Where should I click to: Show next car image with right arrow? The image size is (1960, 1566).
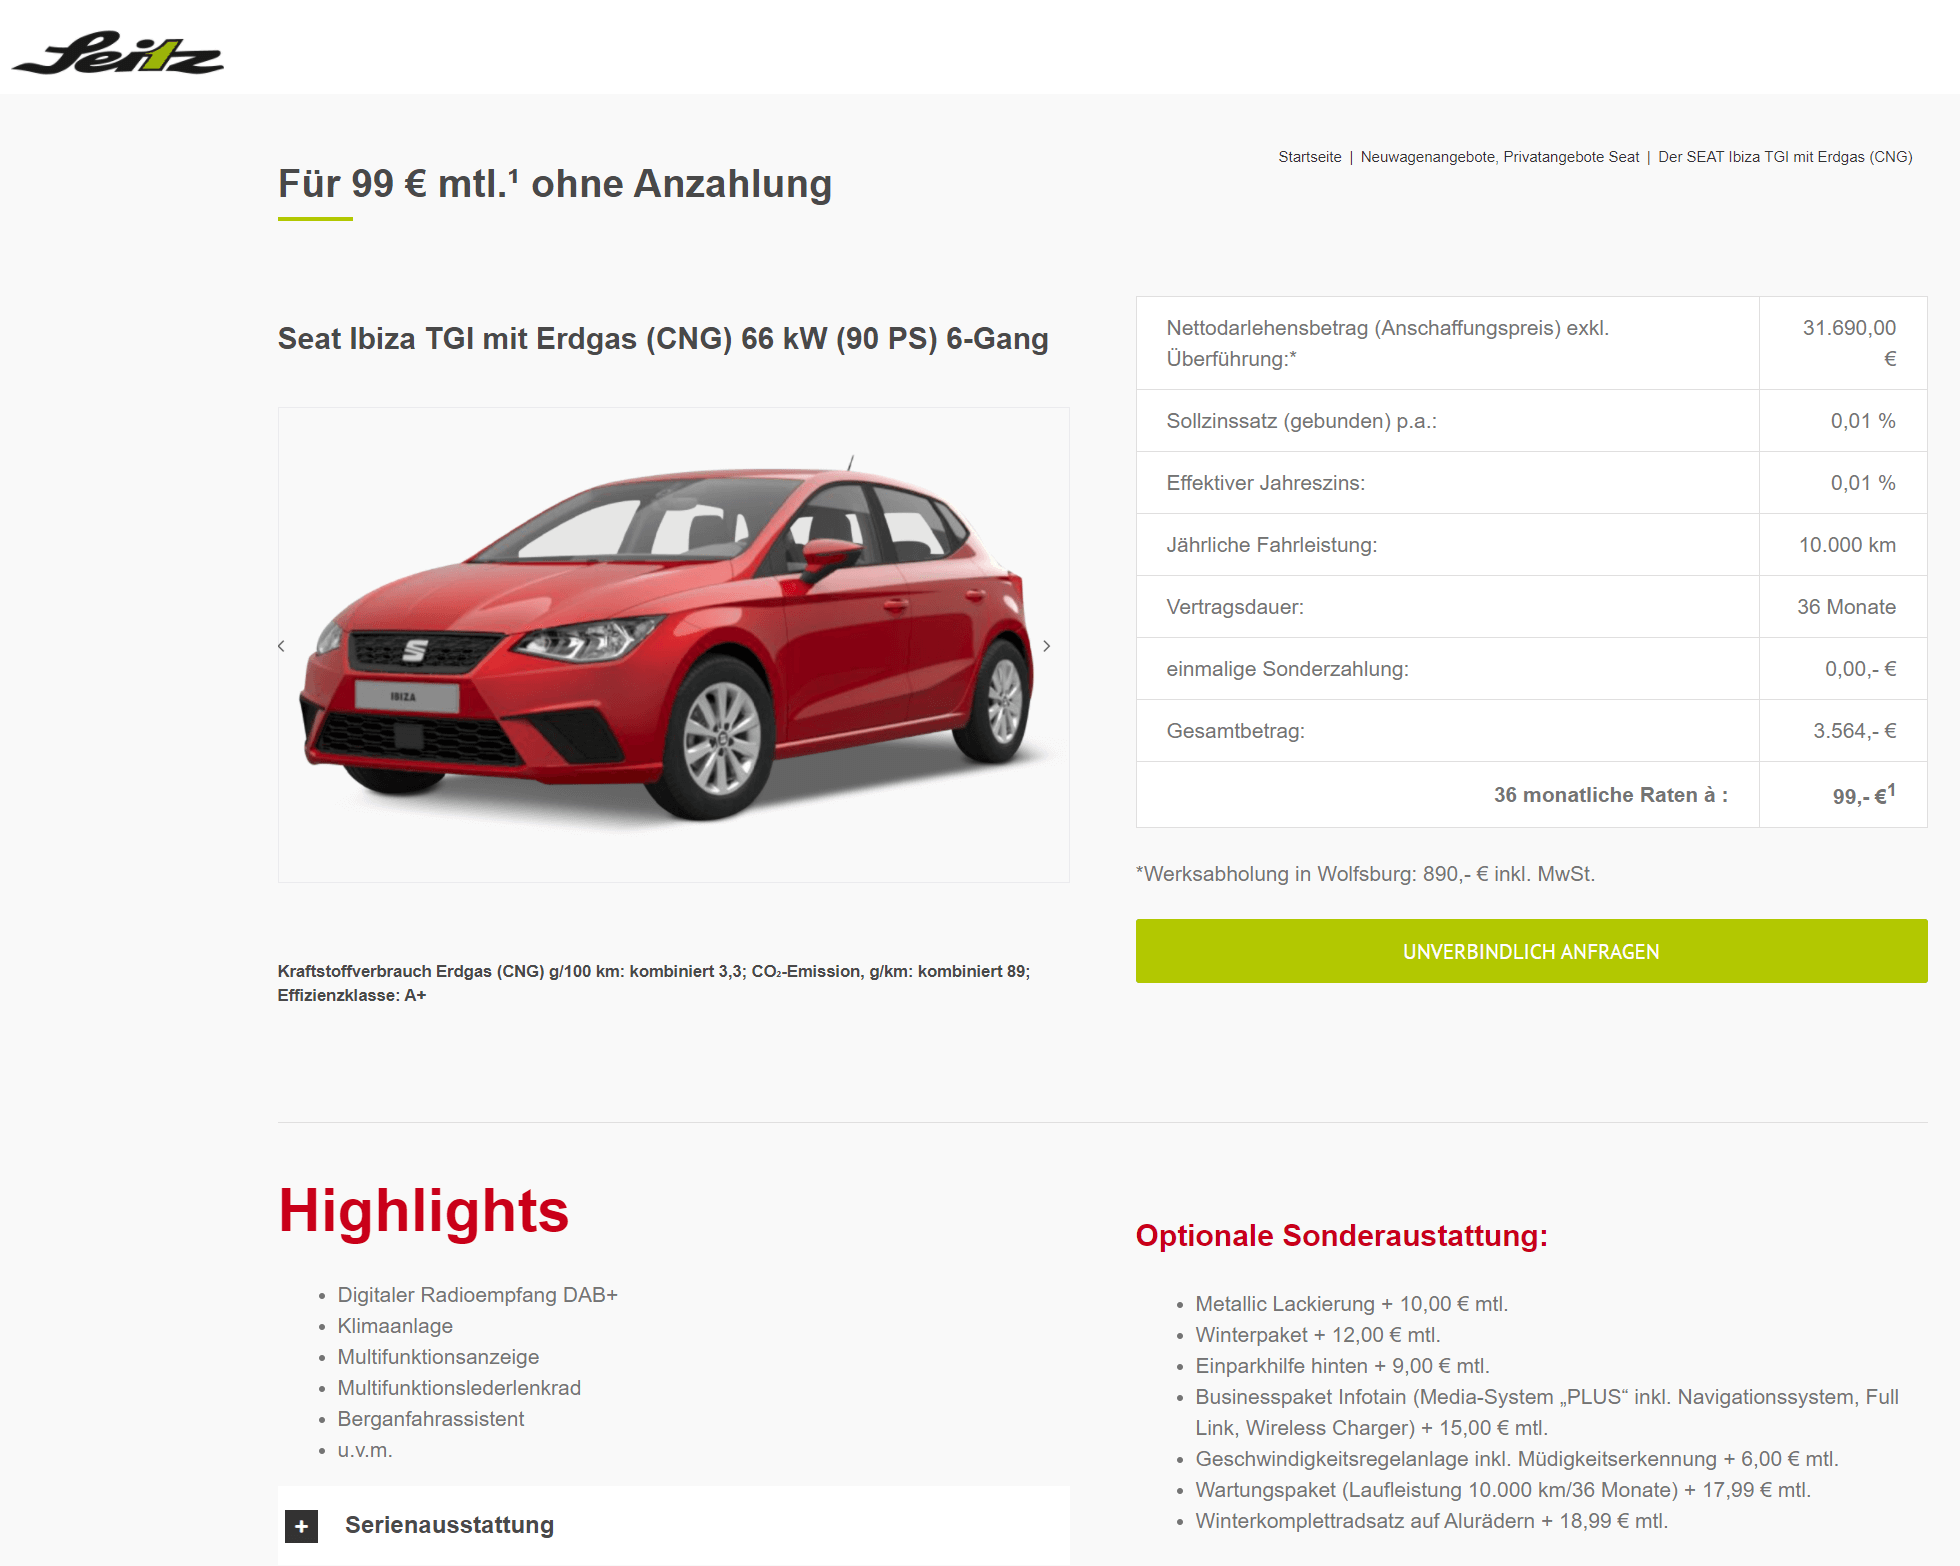coord(1047,646)
